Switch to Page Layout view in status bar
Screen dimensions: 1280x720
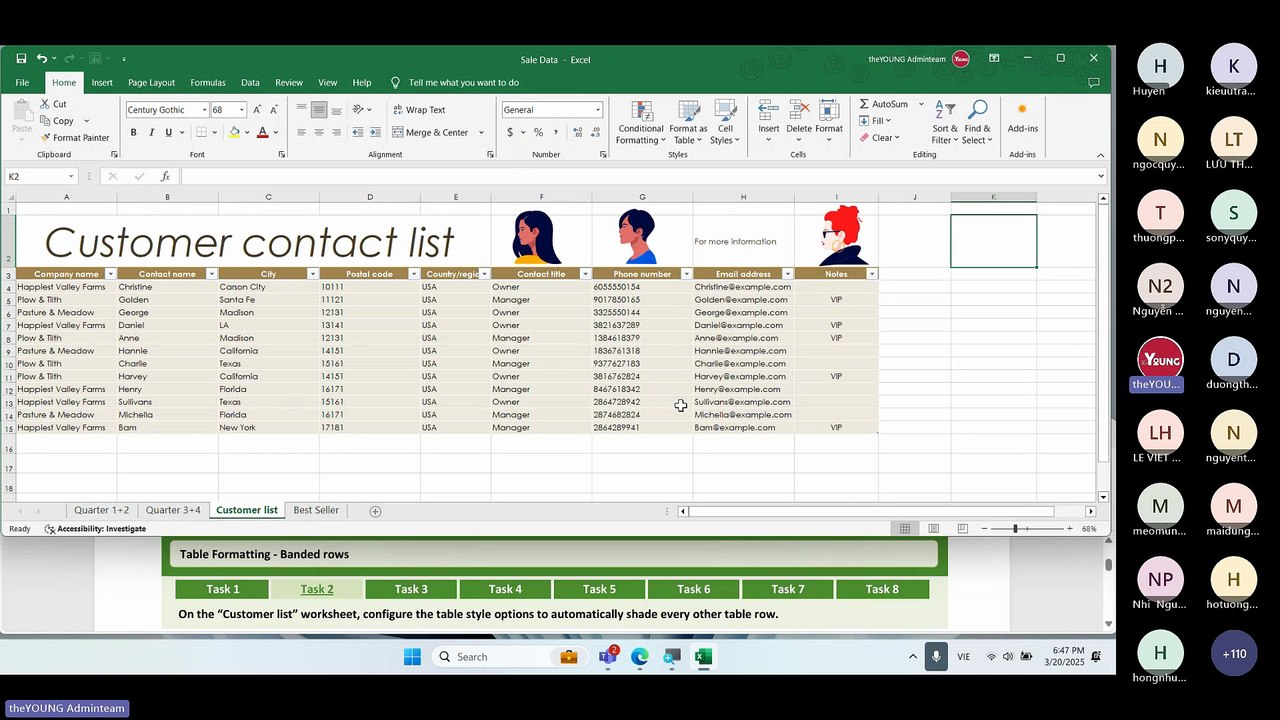[933, 528]
